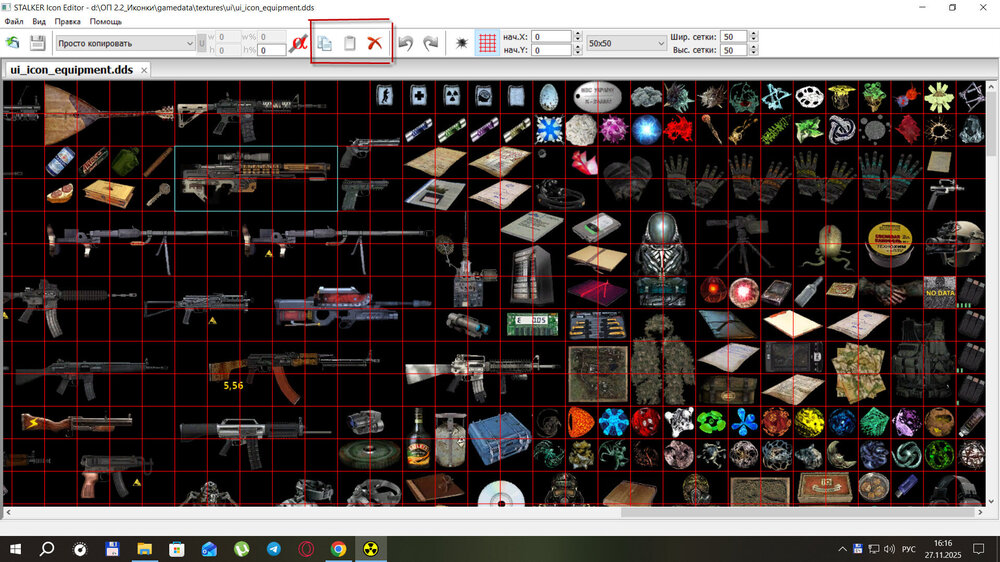Screen dimensions: 1000x562
Task: Click the floppy disk save icon
Action: coord(38,43)
